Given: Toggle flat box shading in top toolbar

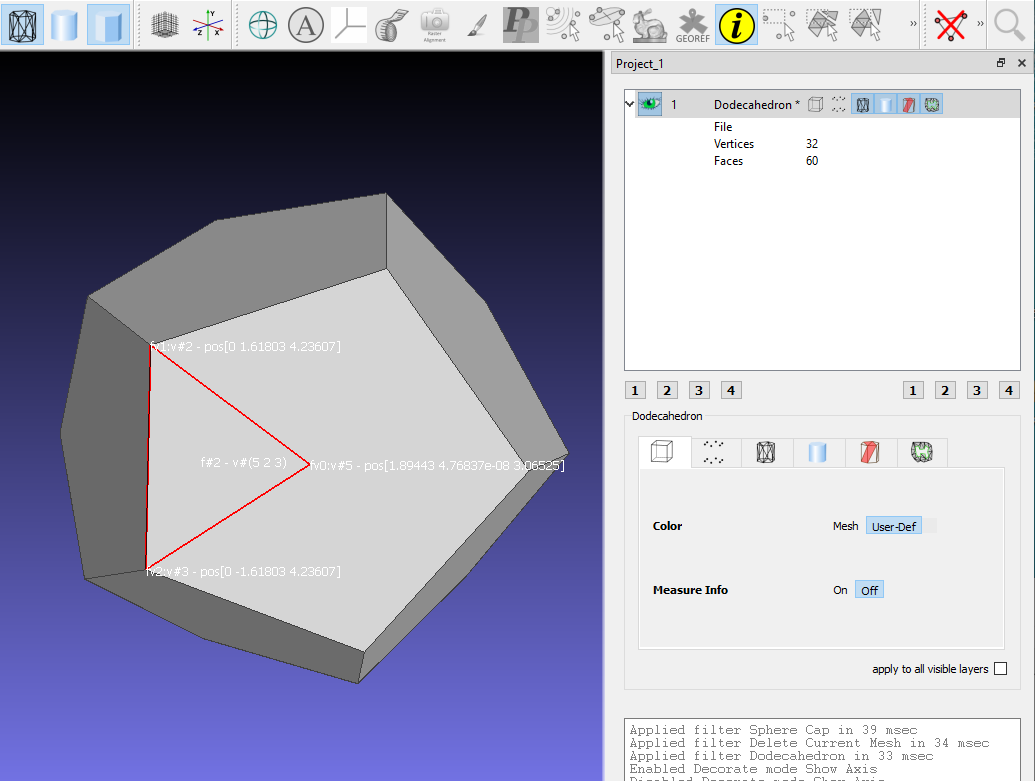Looking at the screenshot, I should (x=108, y=24).
